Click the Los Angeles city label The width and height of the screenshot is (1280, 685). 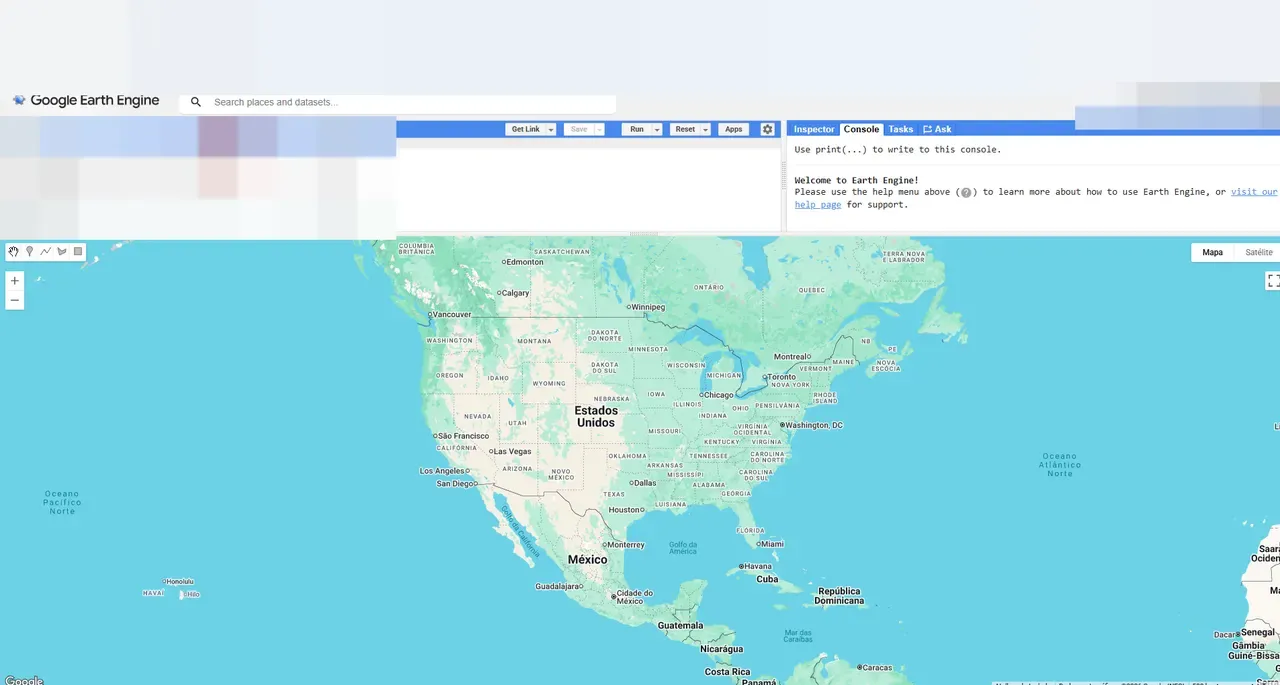tap(442, 471)
